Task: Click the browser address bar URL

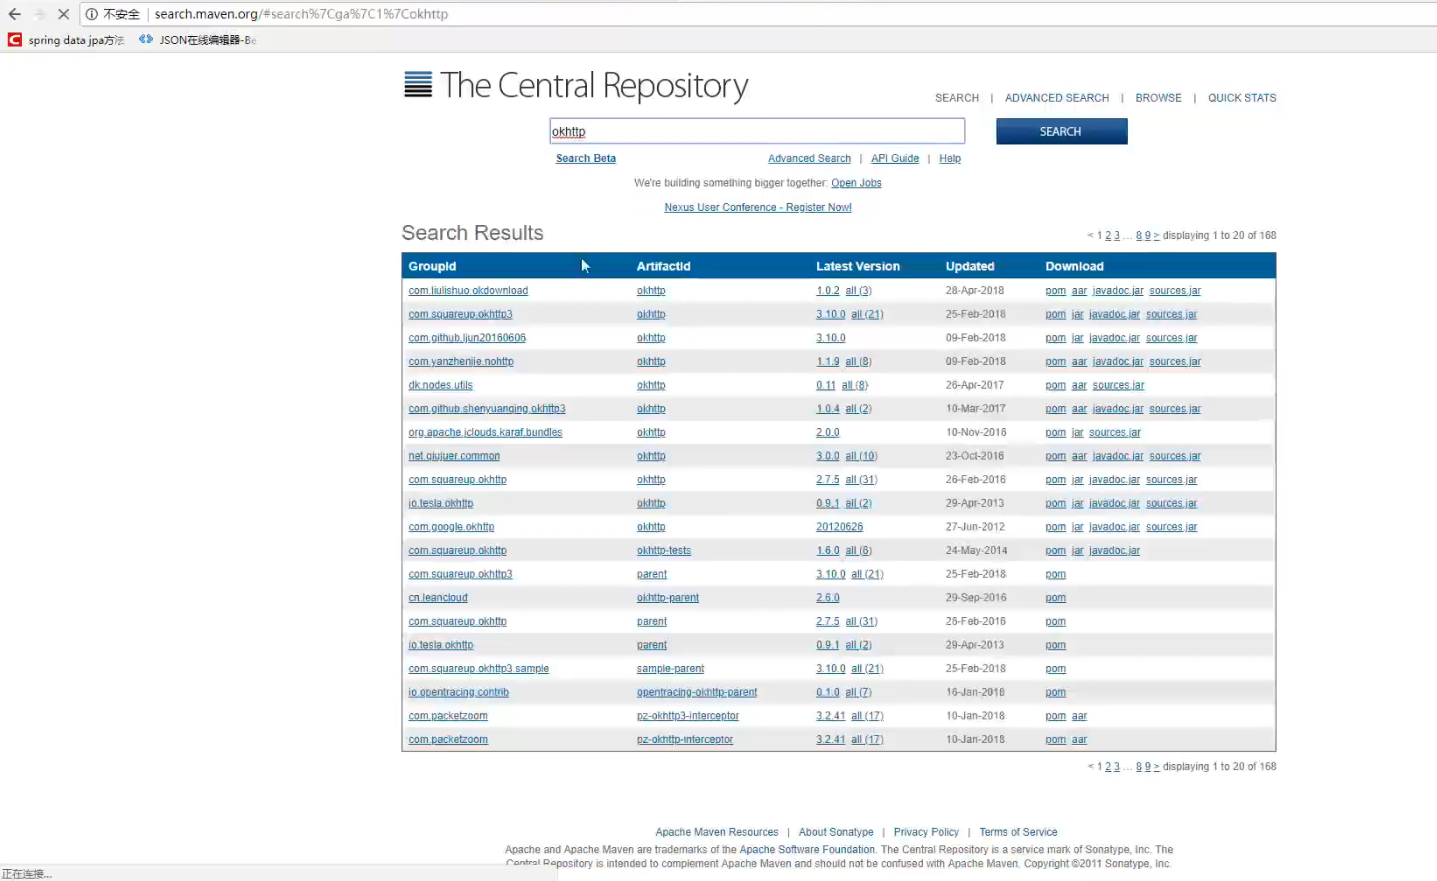Action: tap(301, 14)
